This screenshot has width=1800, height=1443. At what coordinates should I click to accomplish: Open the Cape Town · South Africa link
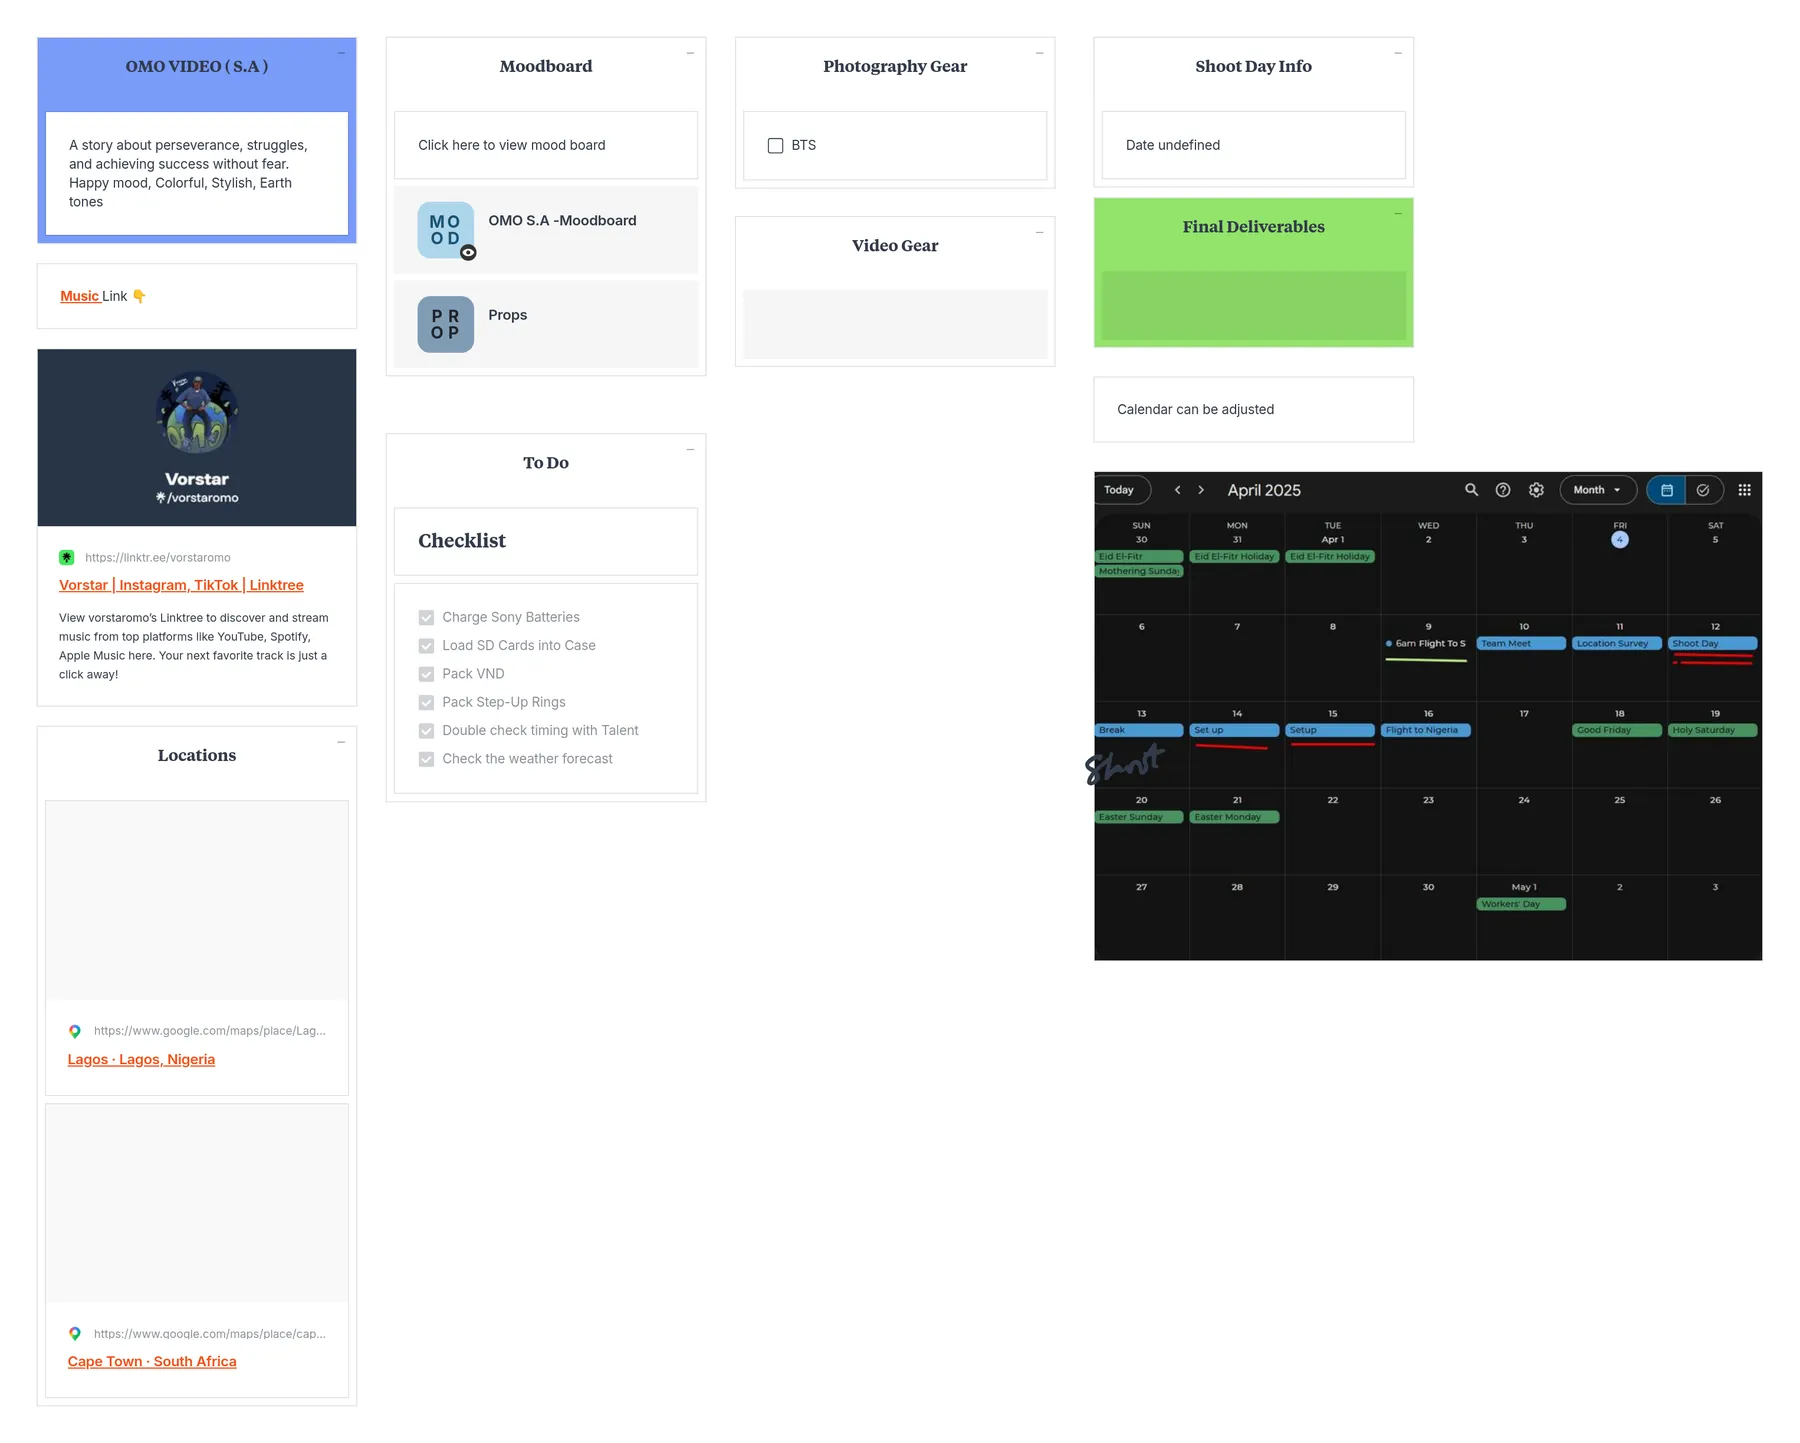pos(152,1362)
